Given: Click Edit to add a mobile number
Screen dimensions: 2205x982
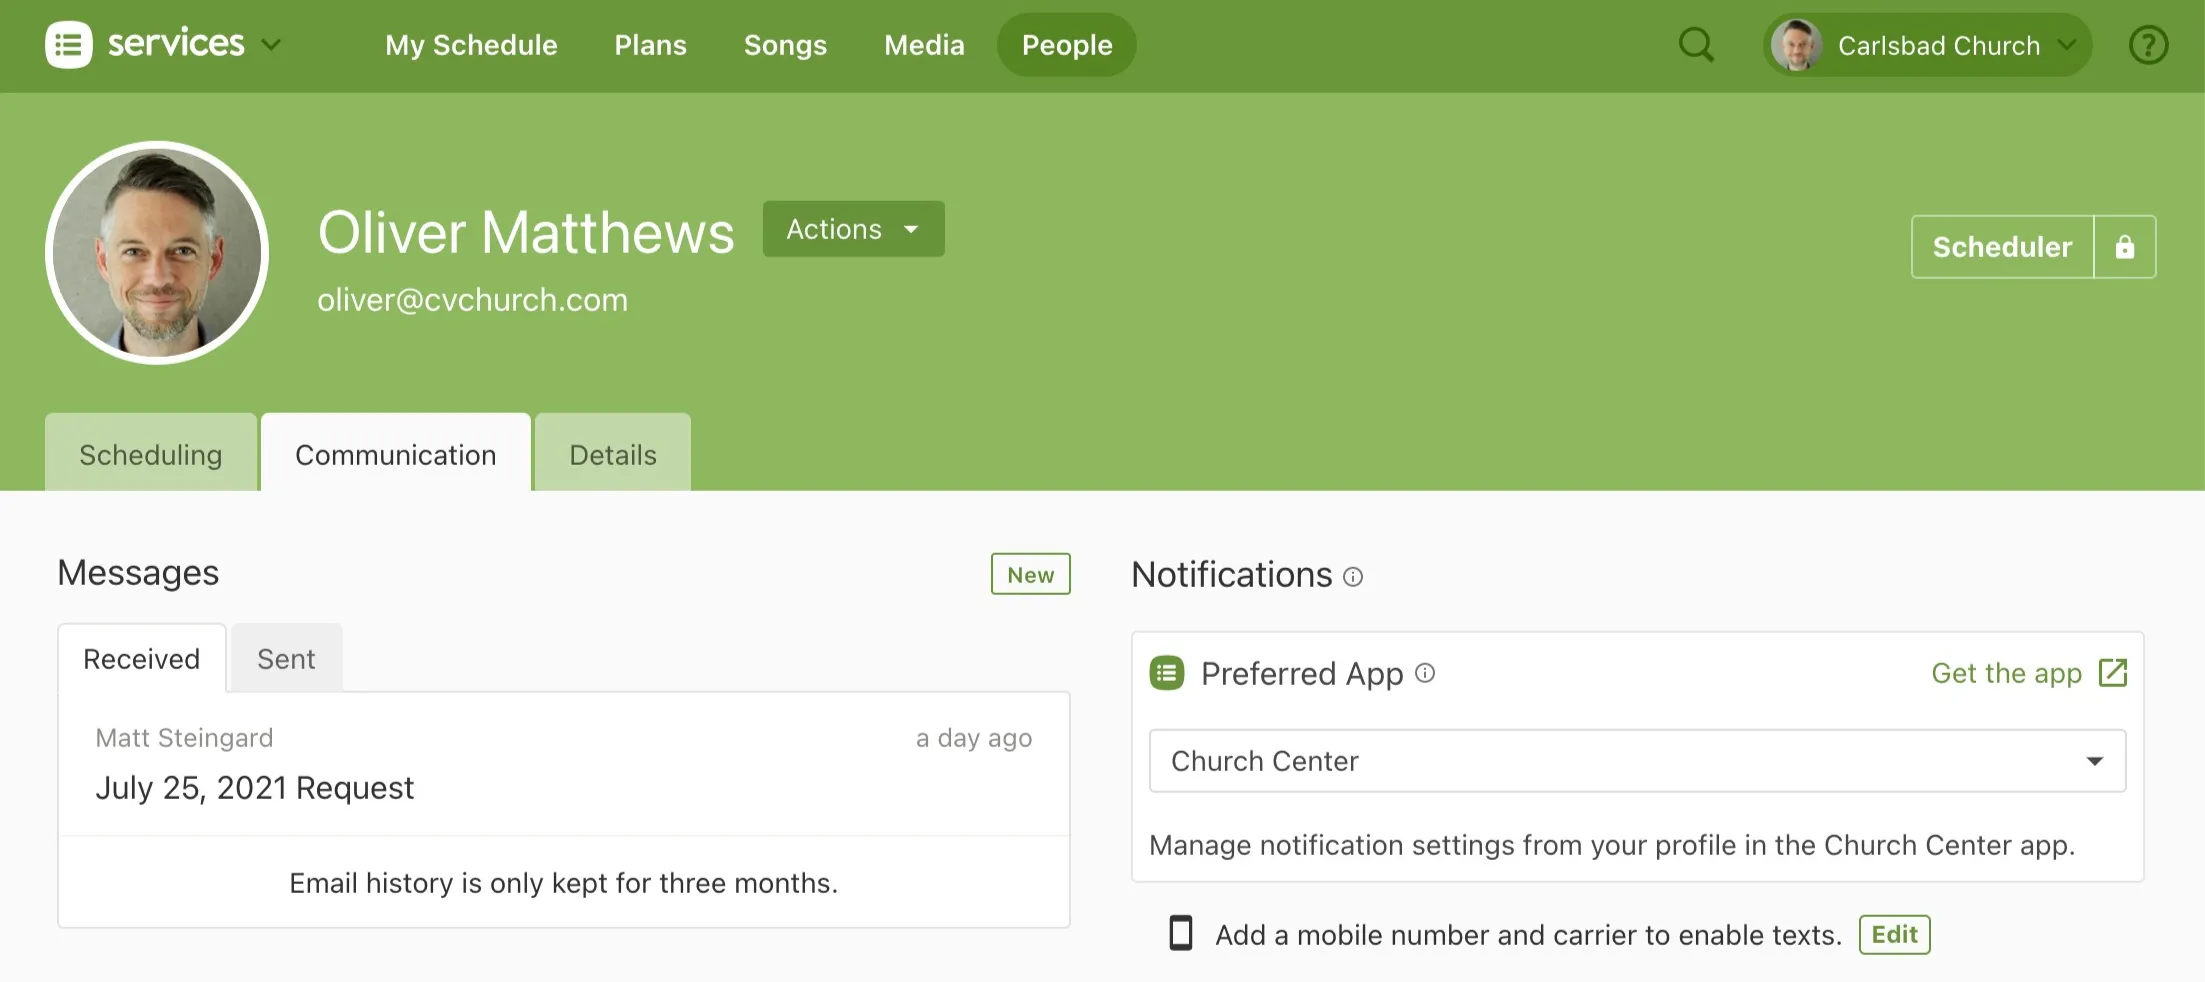Looking at the screenshot, I should point(1894,934).
